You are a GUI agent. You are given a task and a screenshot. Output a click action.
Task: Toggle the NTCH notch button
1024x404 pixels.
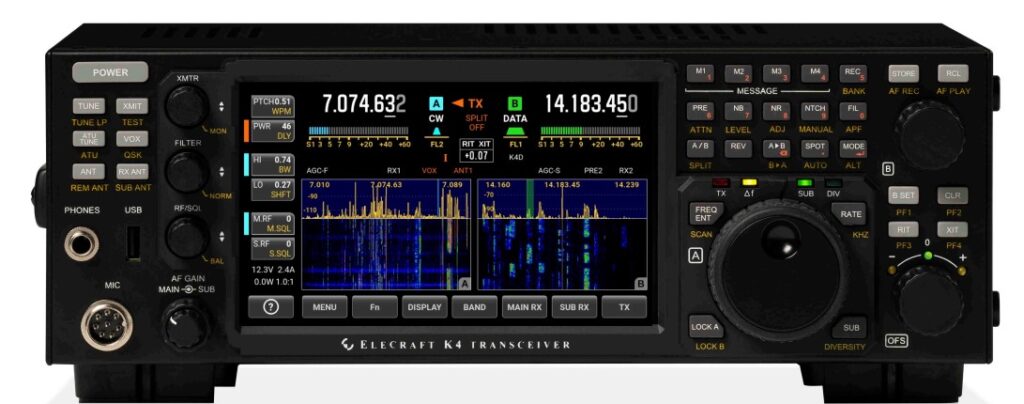point(814,110)
